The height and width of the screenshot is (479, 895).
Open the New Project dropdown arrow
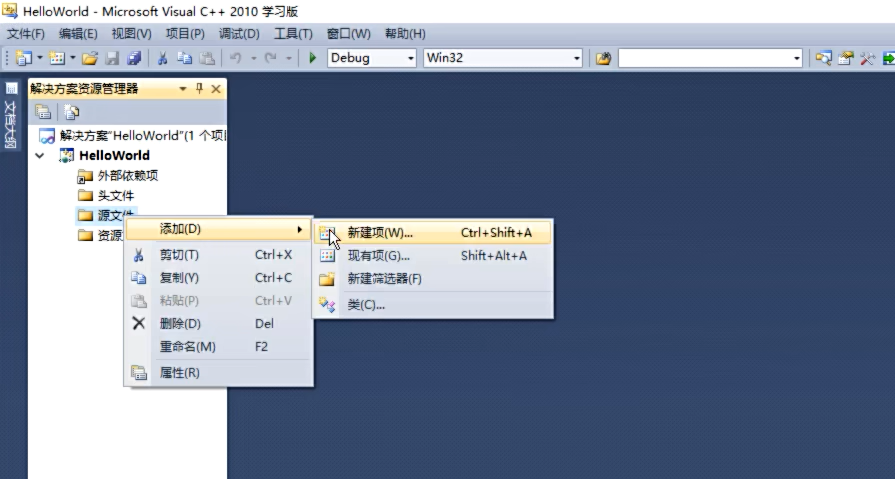(39, 58)
